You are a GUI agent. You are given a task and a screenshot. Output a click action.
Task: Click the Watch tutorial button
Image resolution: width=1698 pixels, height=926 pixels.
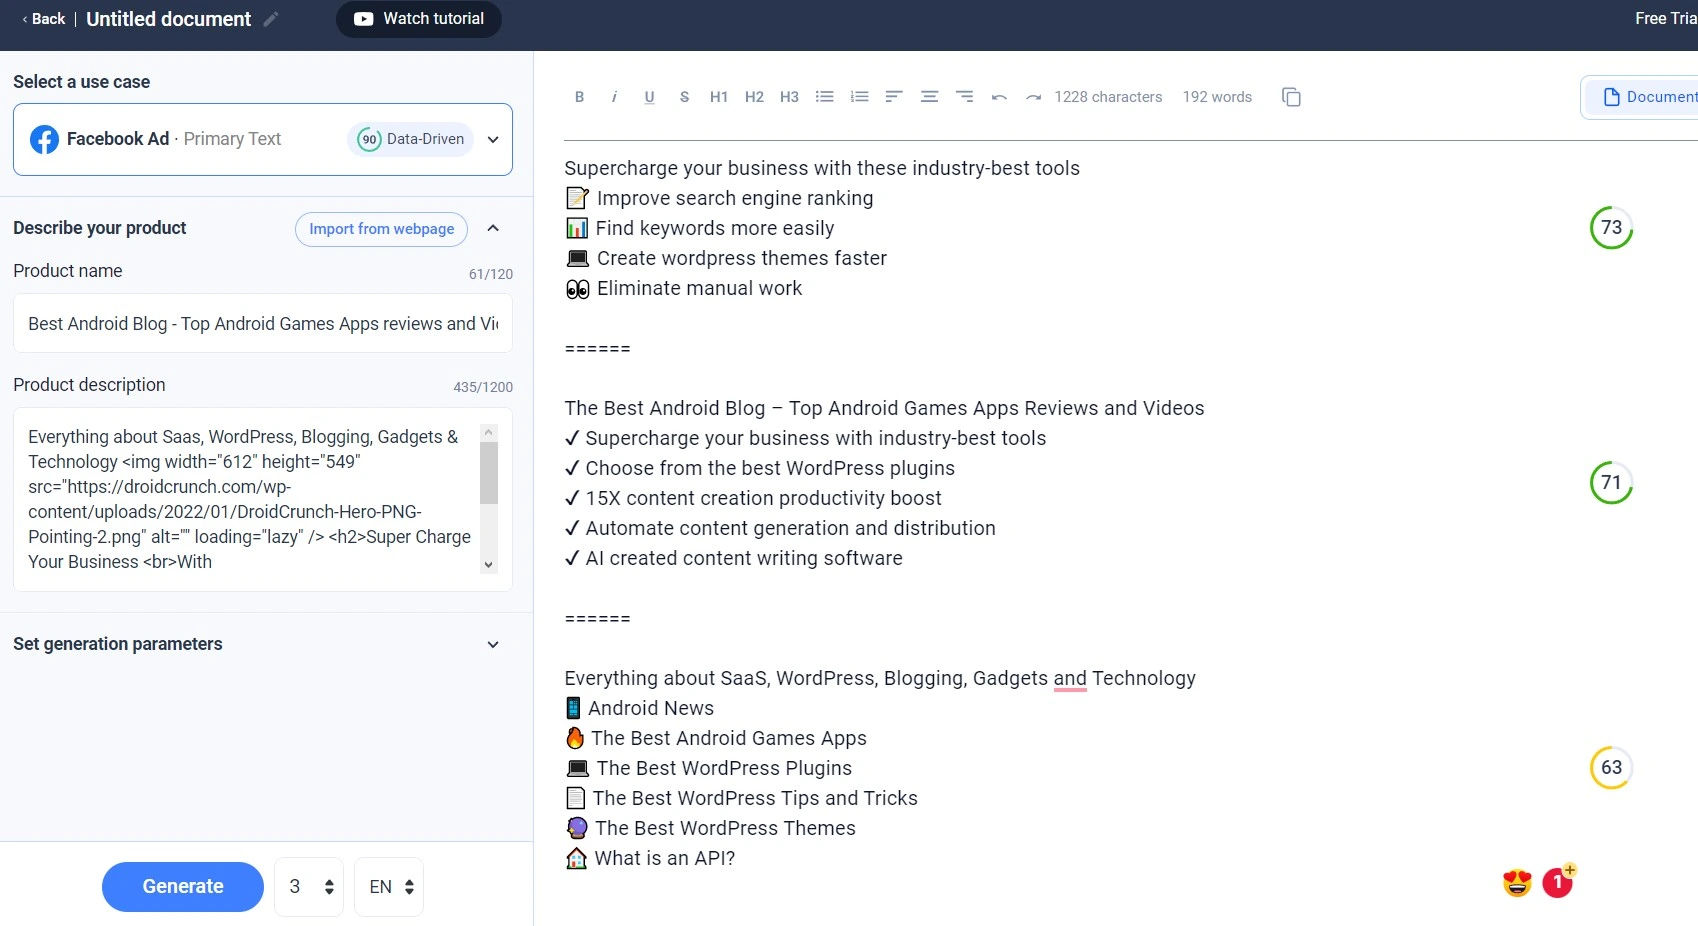click(x=419, y=19)
